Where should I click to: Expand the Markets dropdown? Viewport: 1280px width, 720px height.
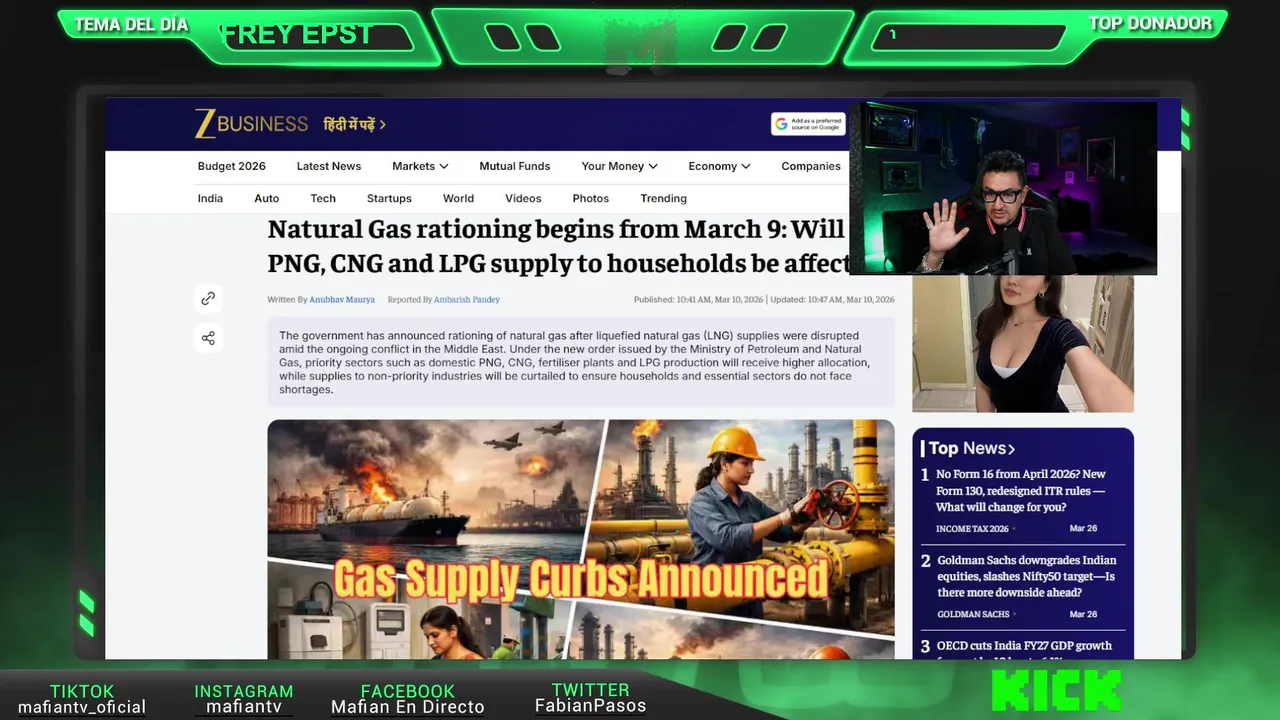[x=420, y=166]
